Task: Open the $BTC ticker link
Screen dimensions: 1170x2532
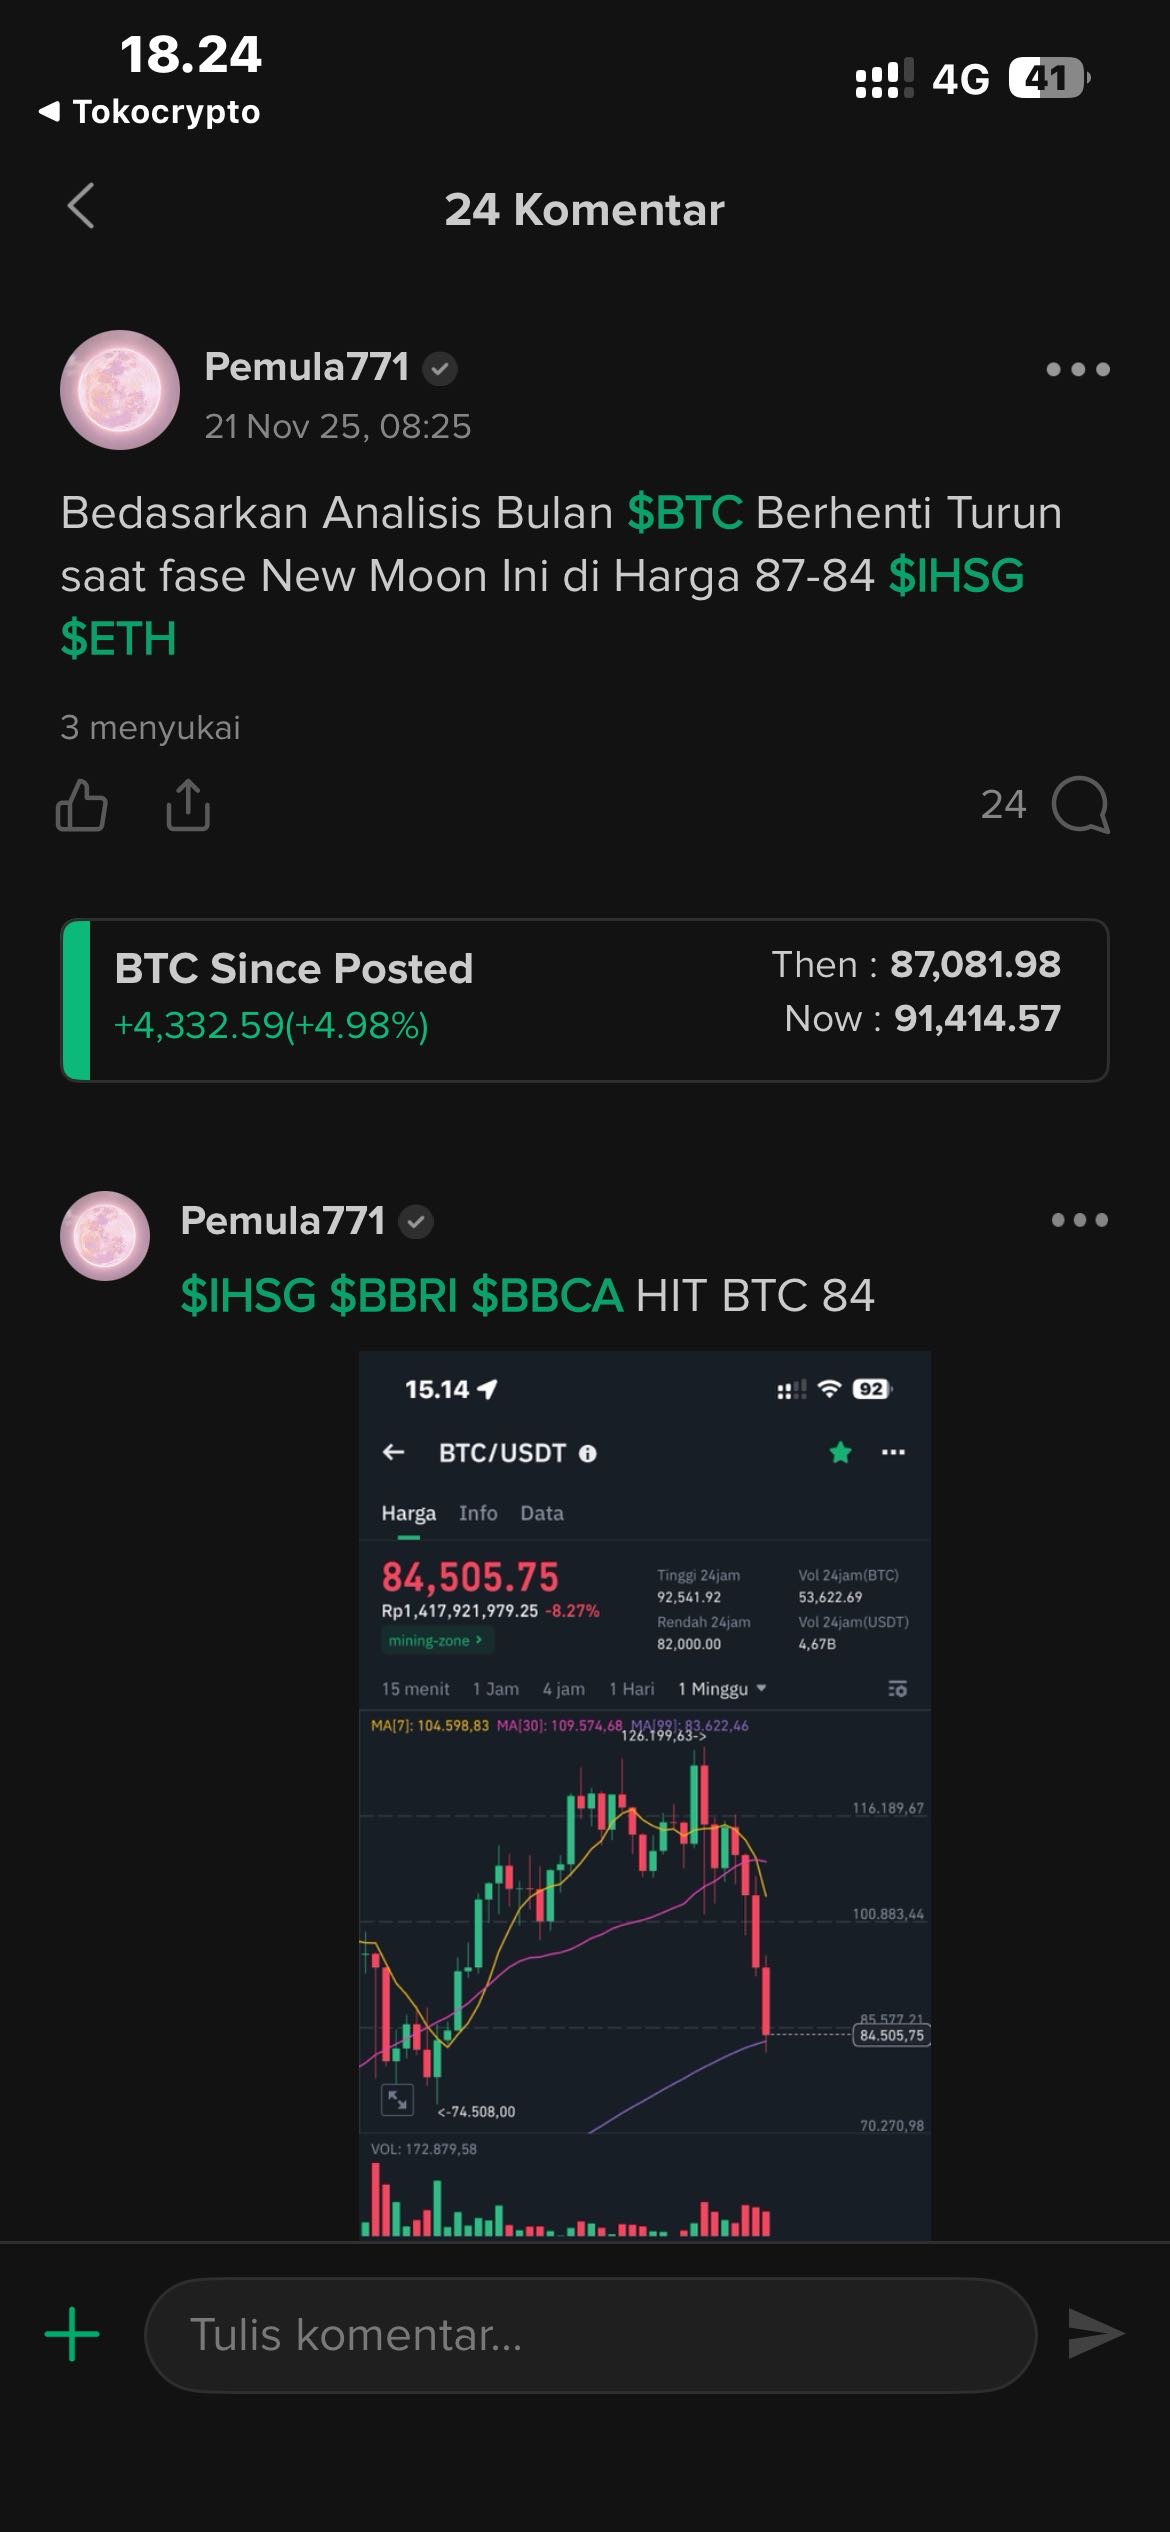Action: 685,513
